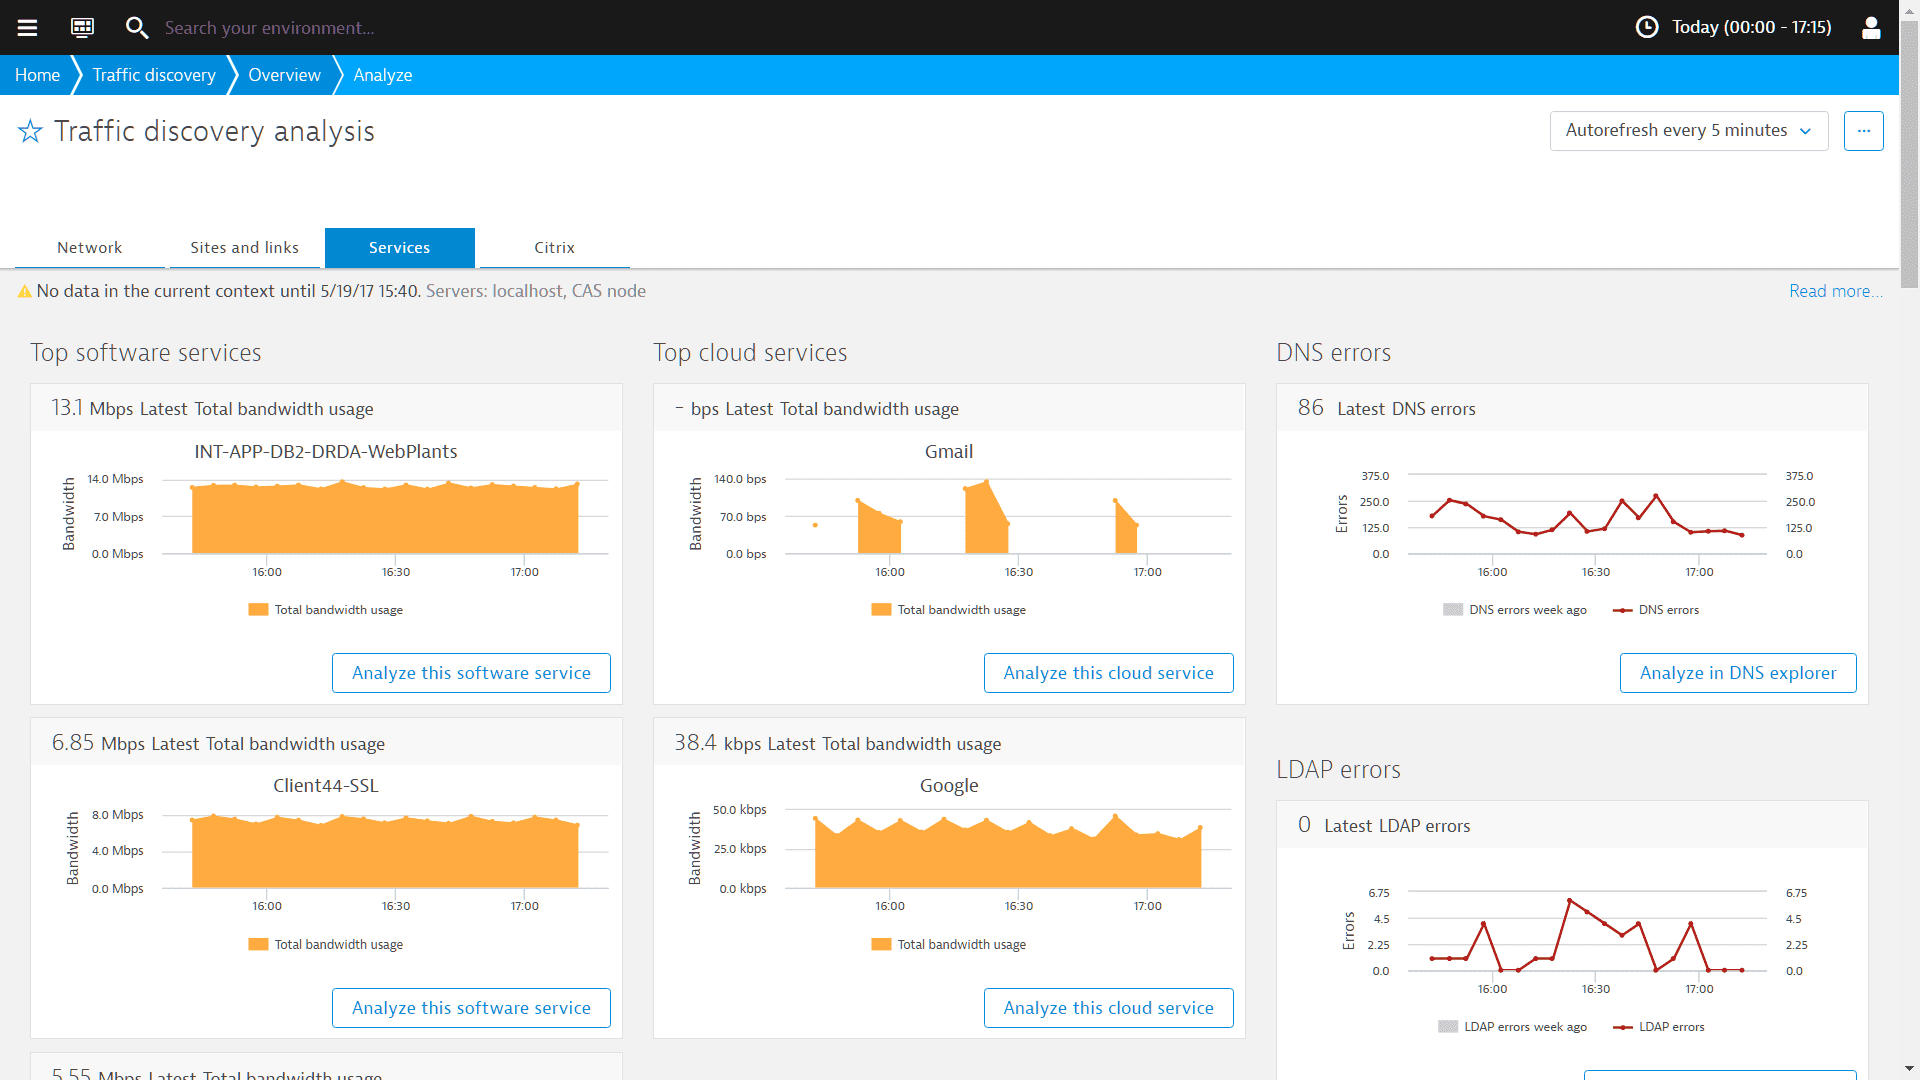The height and width of the screenshot is (1080, 1920).
Task: Click the warning triangle icon
Action: tap(24, 291)
